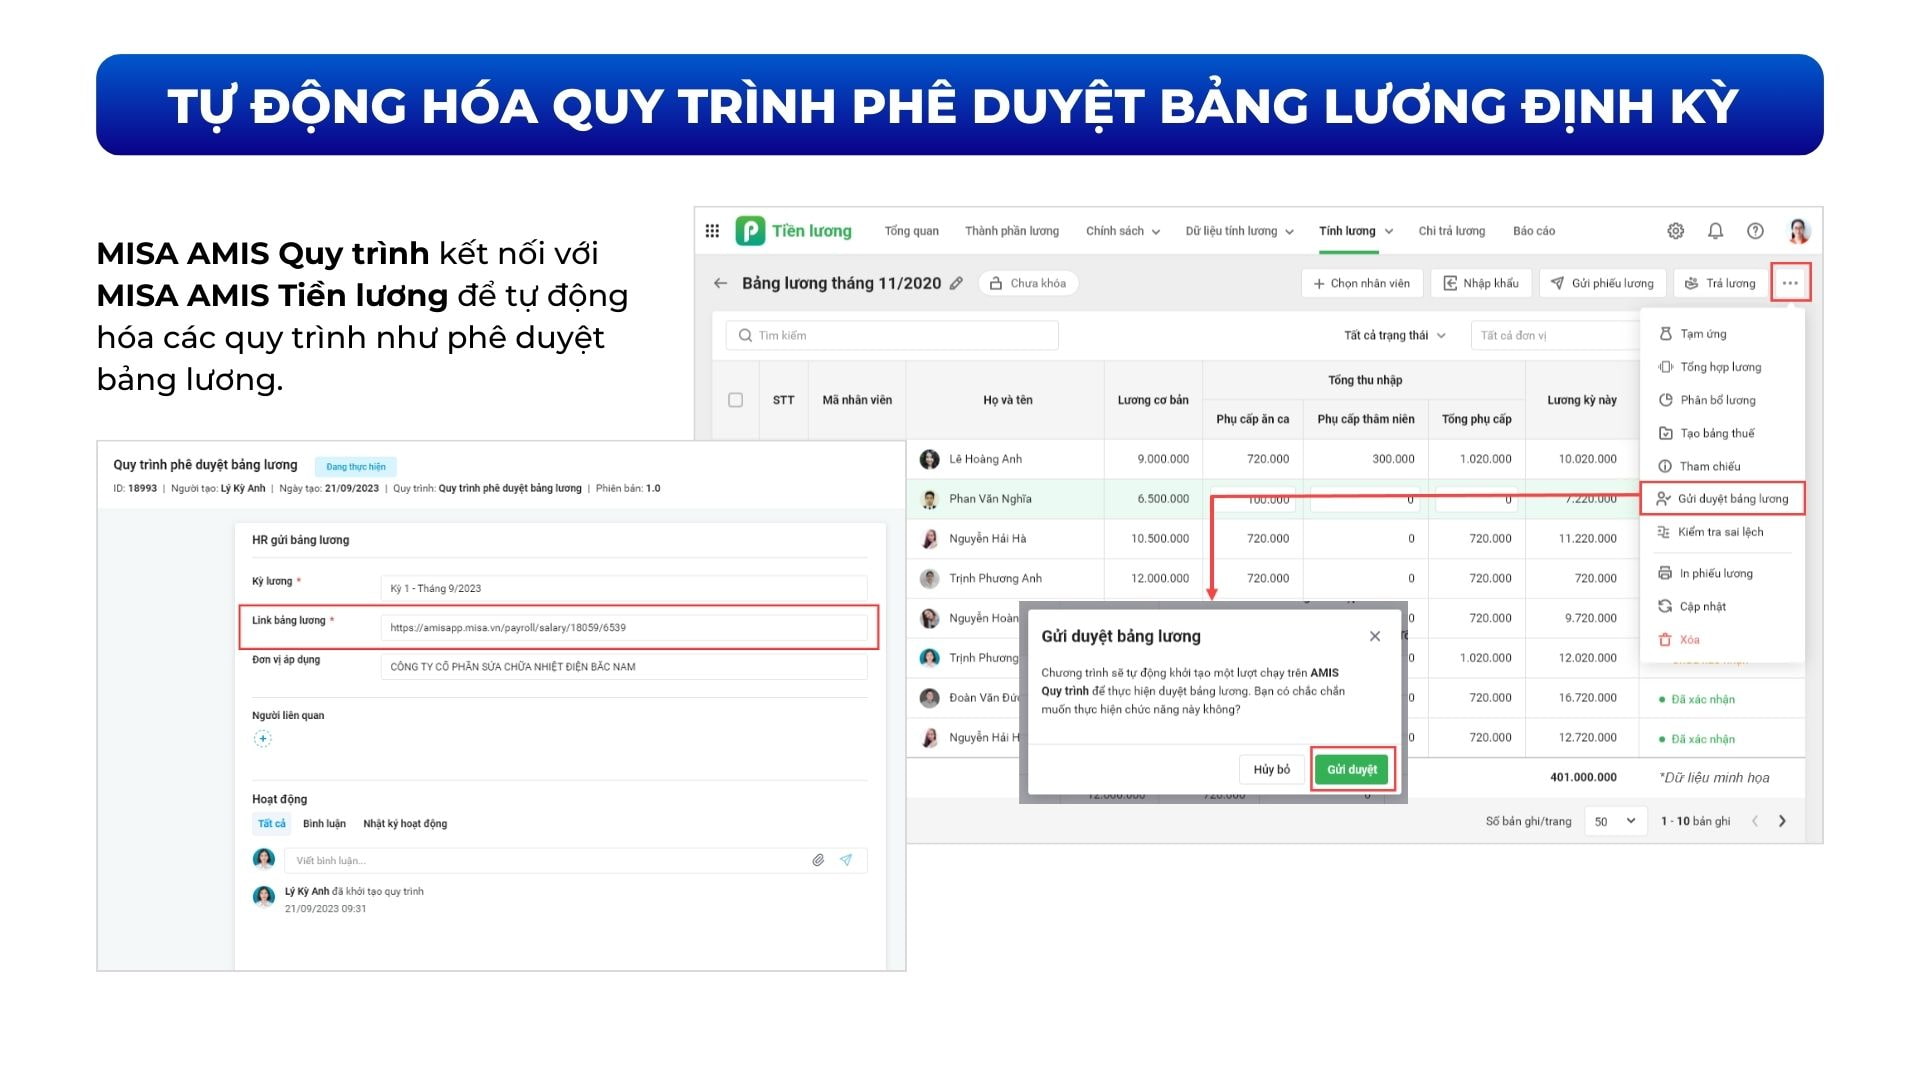1920x1080 pixels.
Task: Click the Chưa khóa status button
Action: (x=1028, y=283)
